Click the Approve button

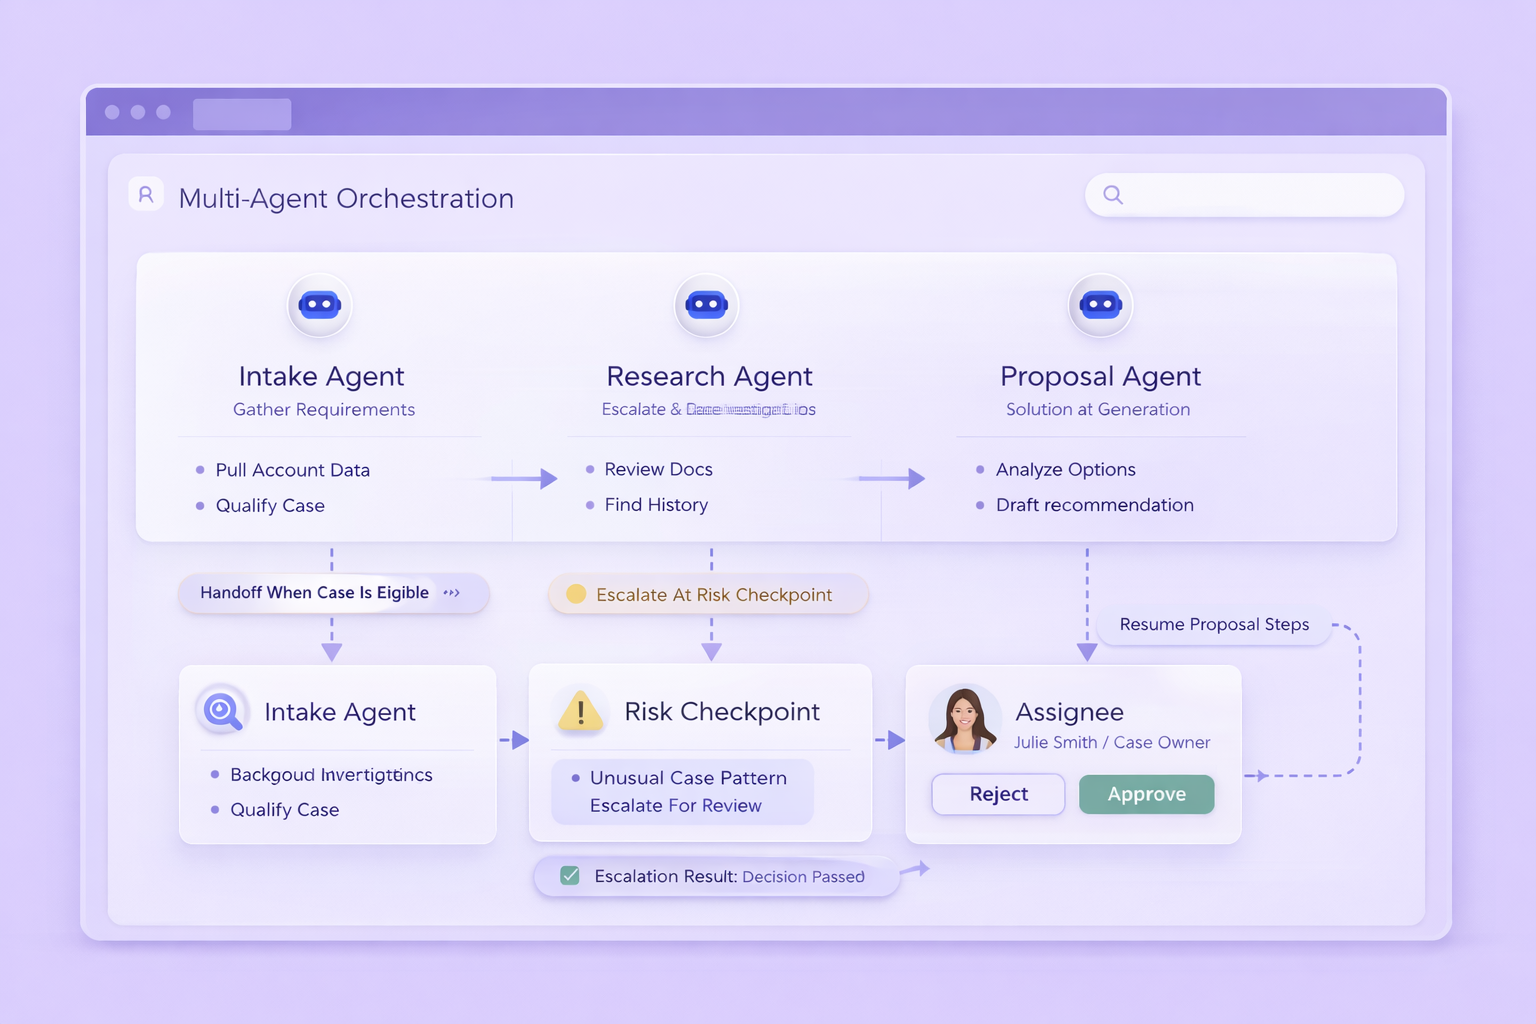point(1146,794)
